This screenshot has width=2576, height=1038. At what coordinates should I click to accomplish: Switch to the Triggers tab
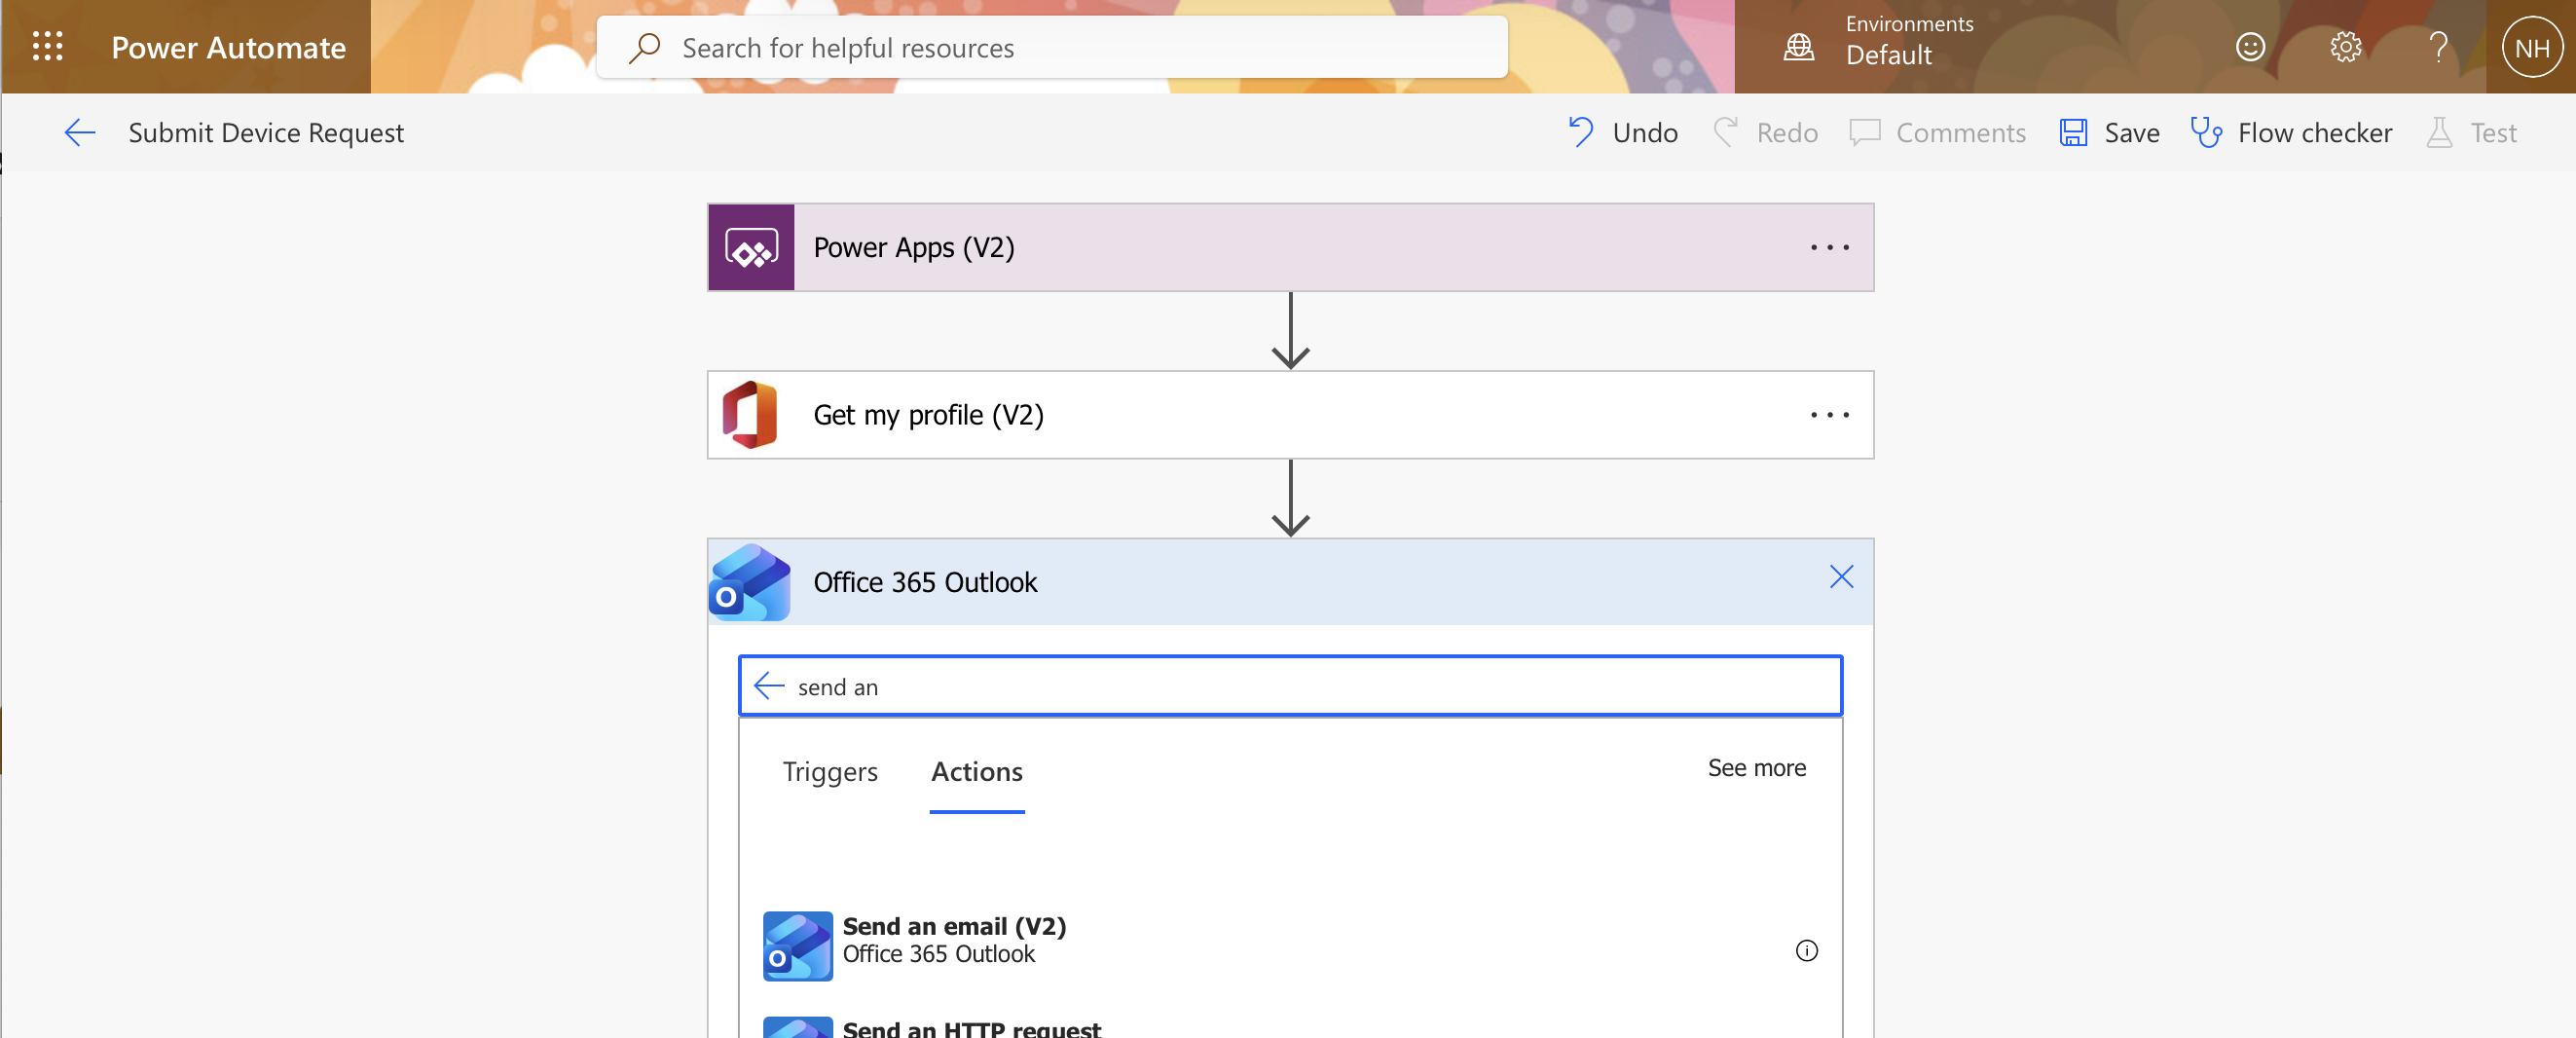pyautogui.click(x=830, y=772)
